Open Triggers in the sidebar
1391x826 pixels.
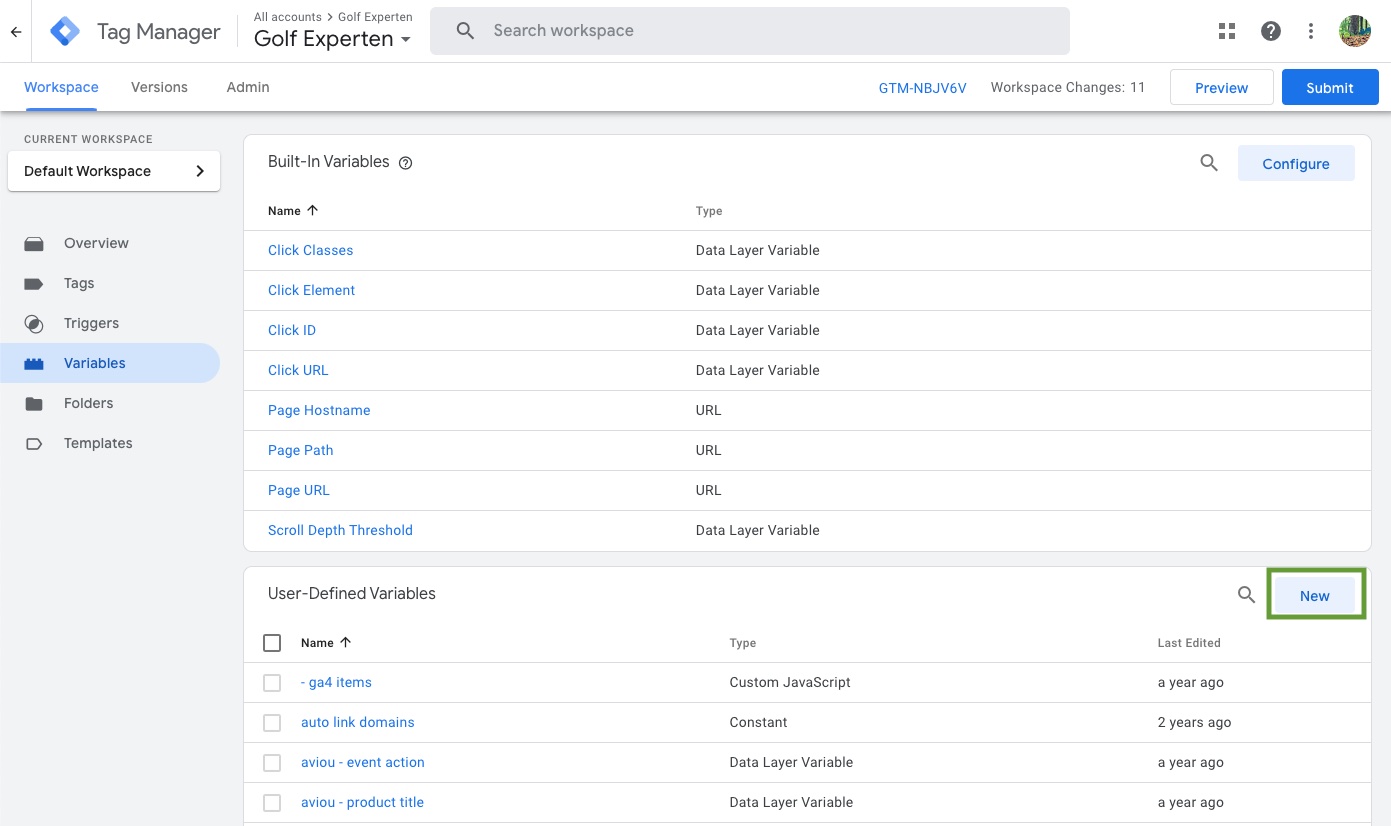[x=91, y=323]
